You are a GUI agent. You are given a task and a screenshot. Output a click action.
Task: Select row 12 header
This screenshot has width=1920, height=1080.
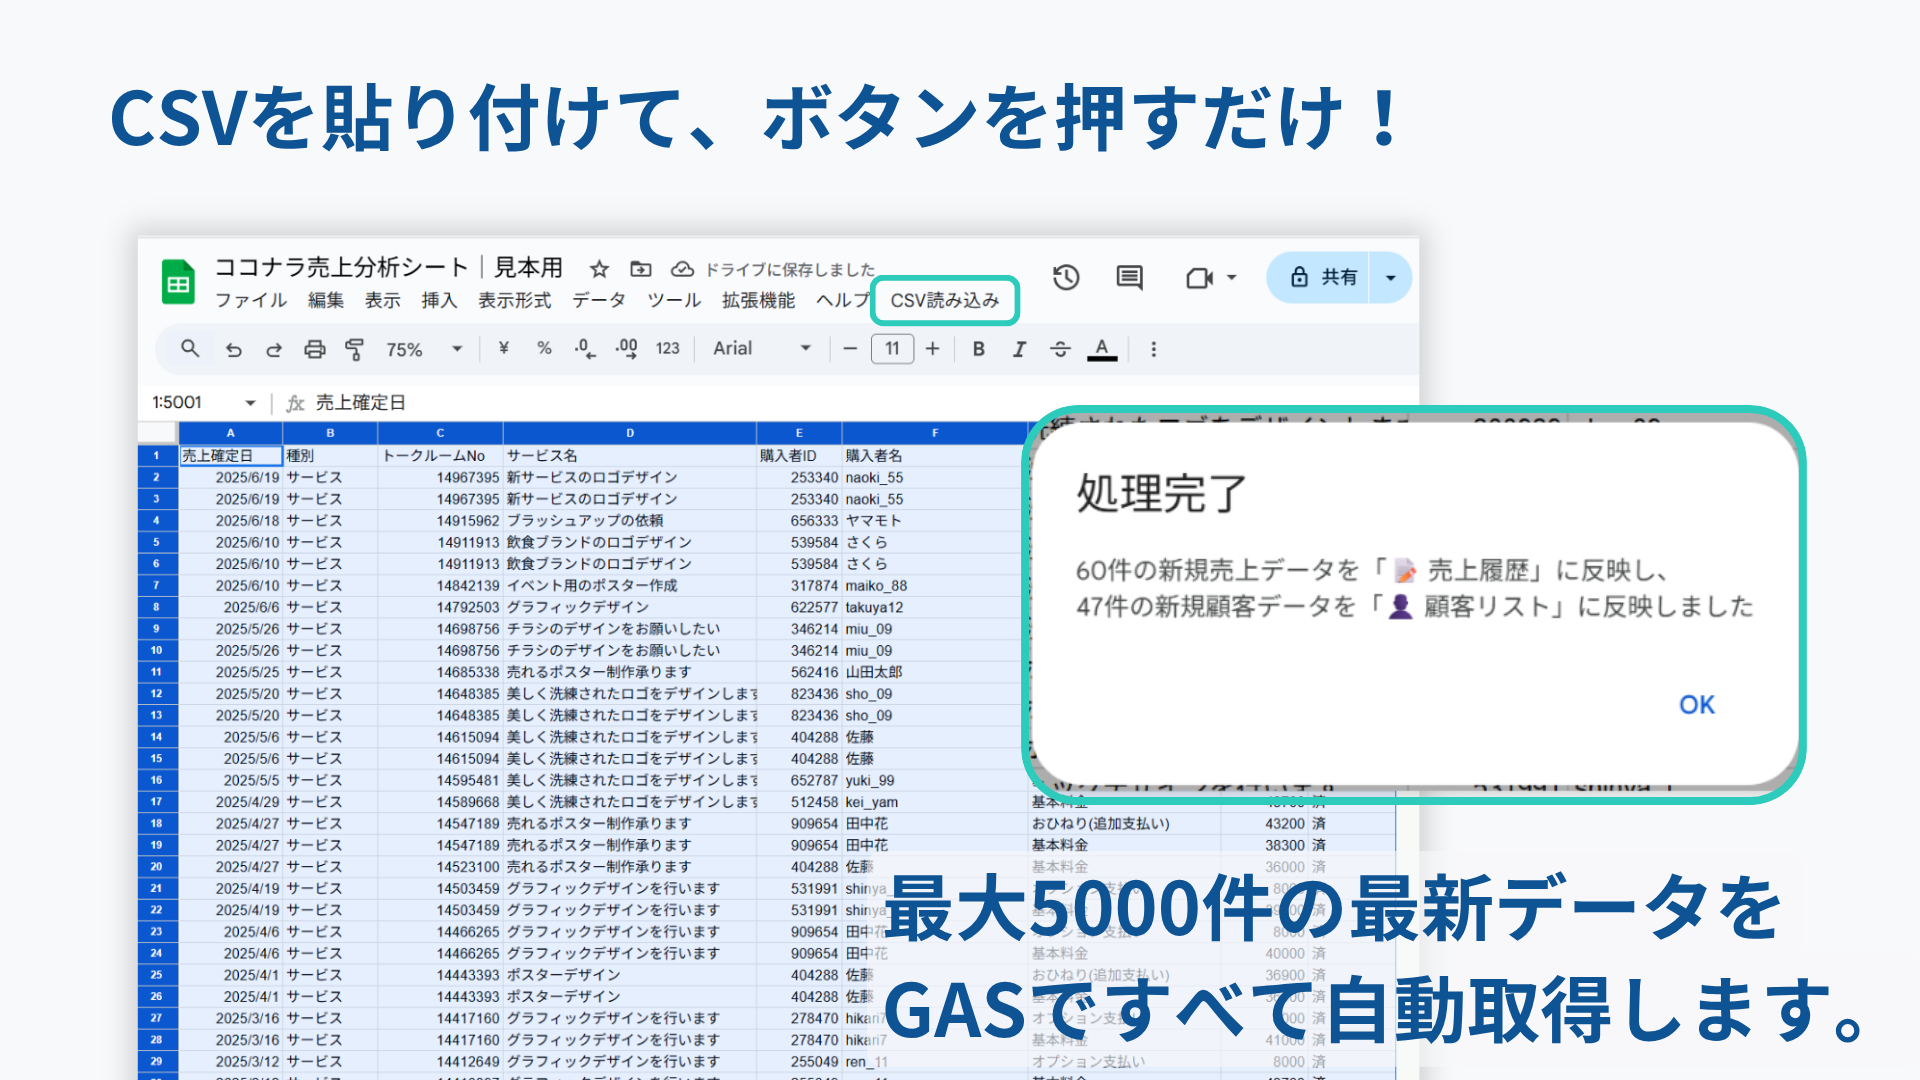pyautogui.click(x=157, y=693)
